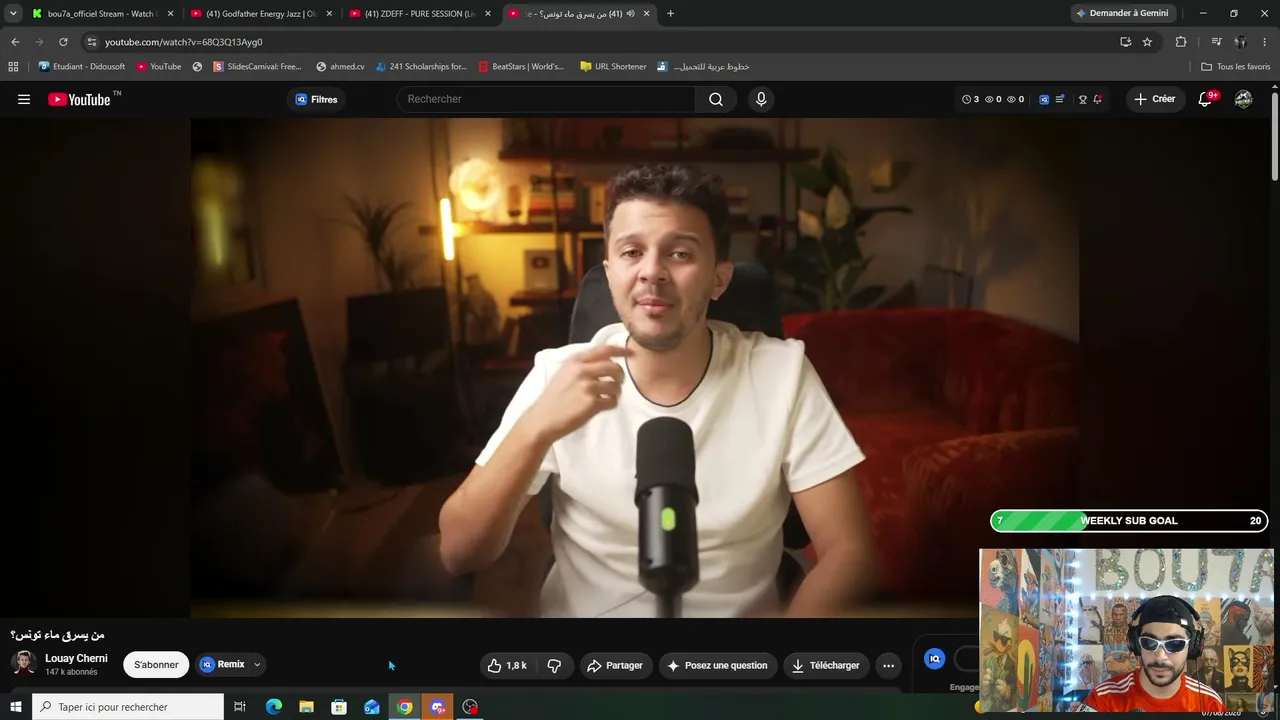The width and height of the screenshot is (1280, 720).
Task: Open the media controls icon
Action: [x=1216, y=42]
